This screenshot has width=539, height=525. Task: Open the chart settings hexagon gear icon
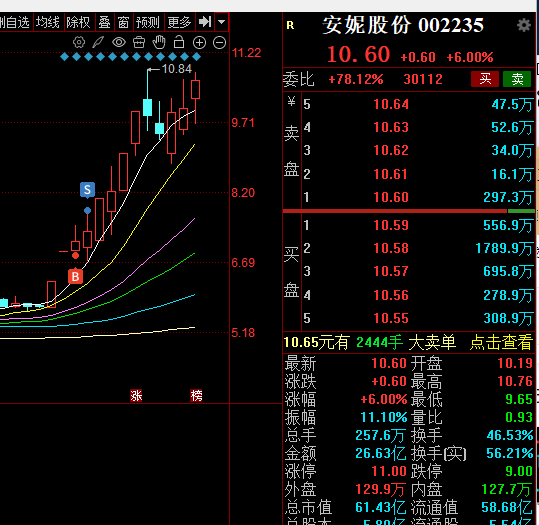pos(79,42)
